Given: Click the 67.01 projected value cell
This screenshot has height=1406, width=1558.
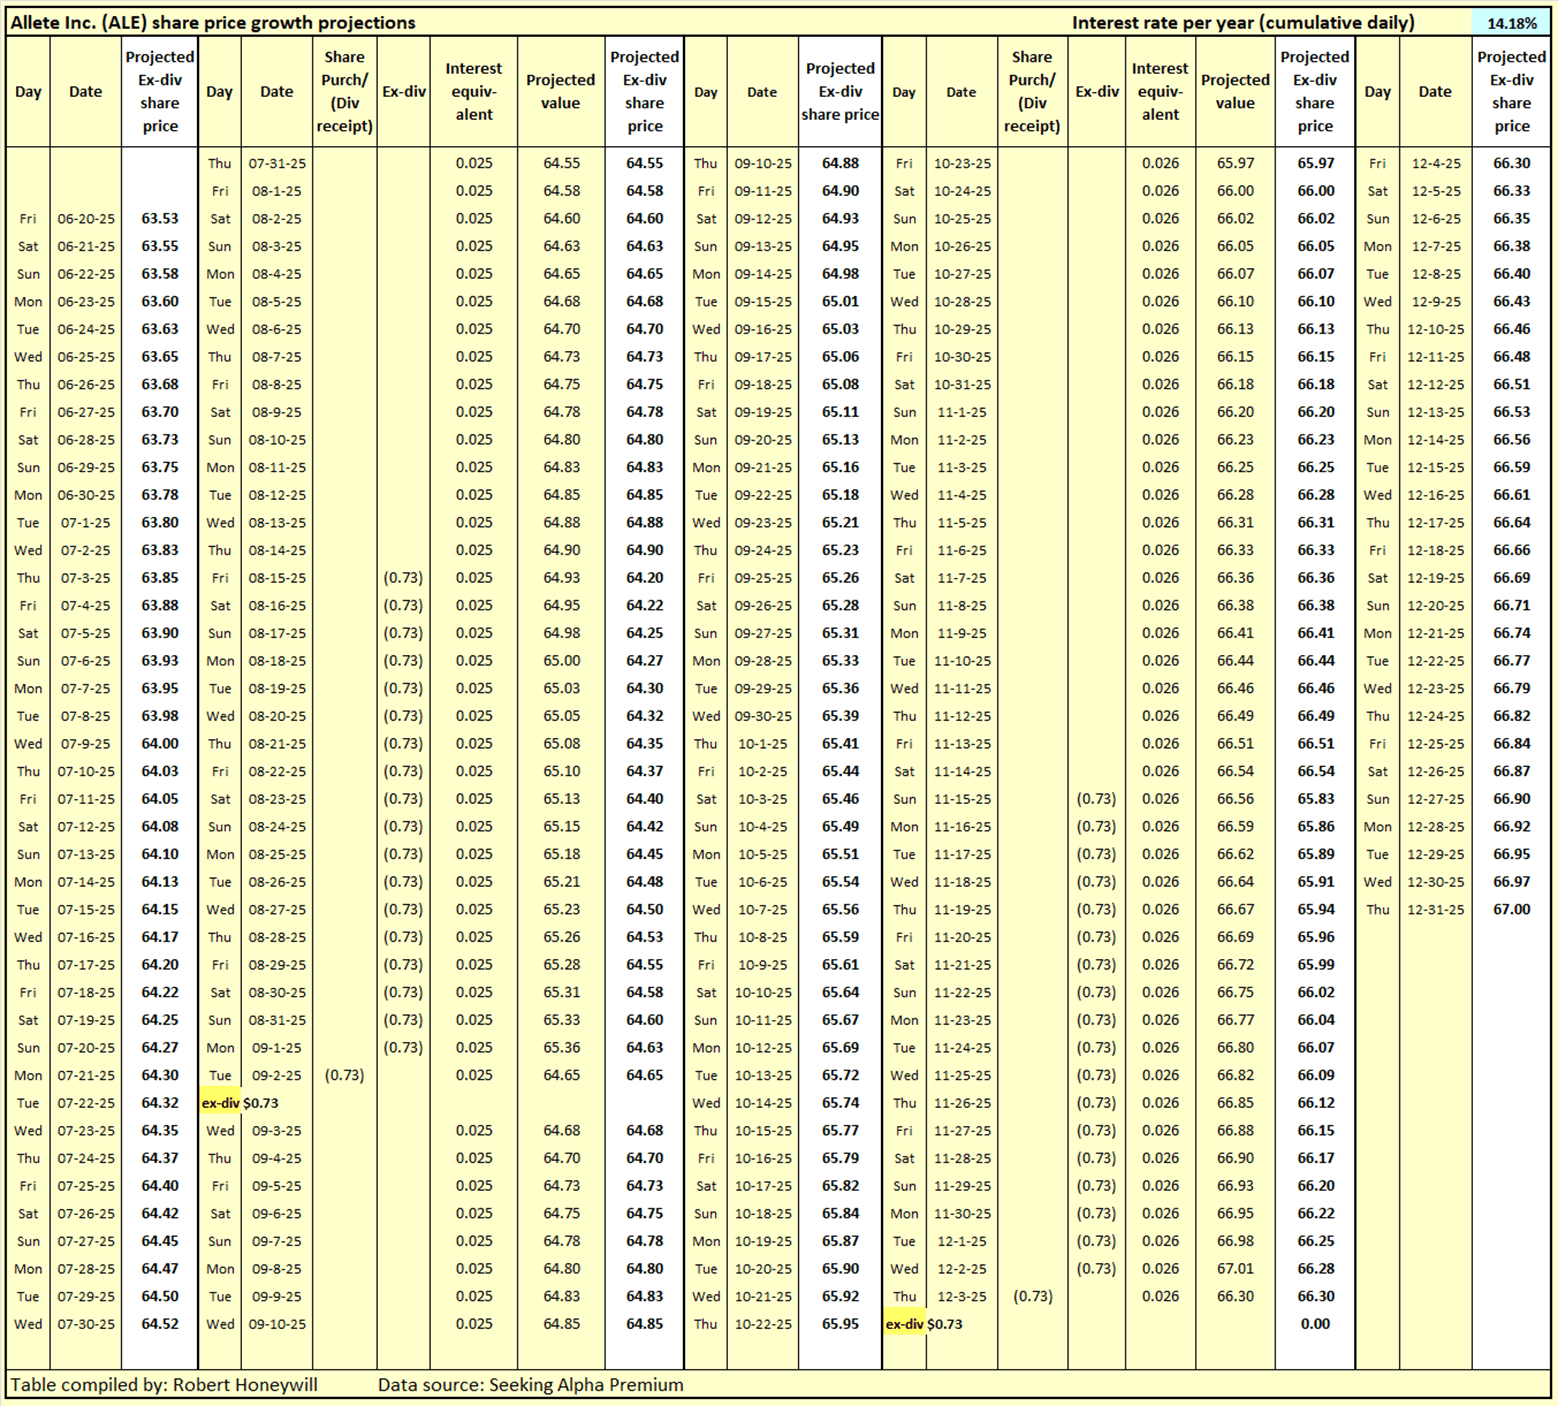Looking at the screenshot, I should [x=1235, y=1268].
